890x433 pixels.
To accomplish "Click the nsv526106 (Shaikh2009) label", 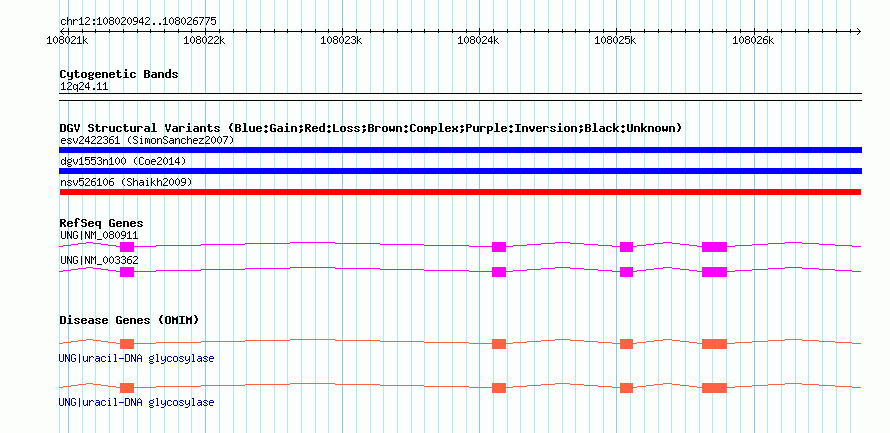I will coord(126,183).
